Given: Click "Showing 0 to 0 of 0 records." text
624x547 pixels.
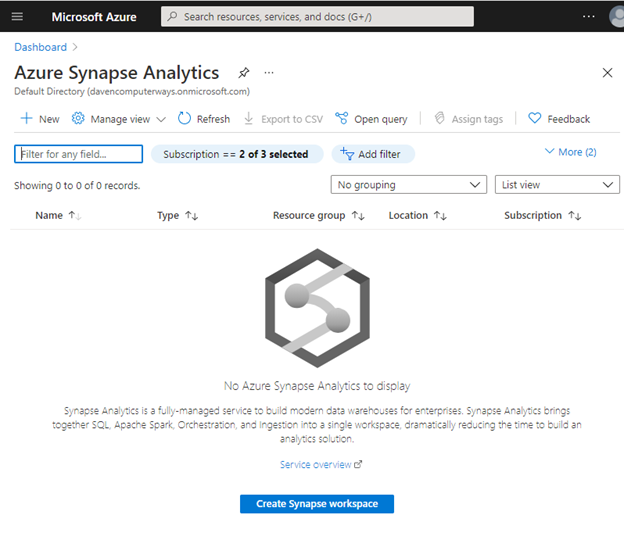Looking at the screenshot, I should (77, 185).
